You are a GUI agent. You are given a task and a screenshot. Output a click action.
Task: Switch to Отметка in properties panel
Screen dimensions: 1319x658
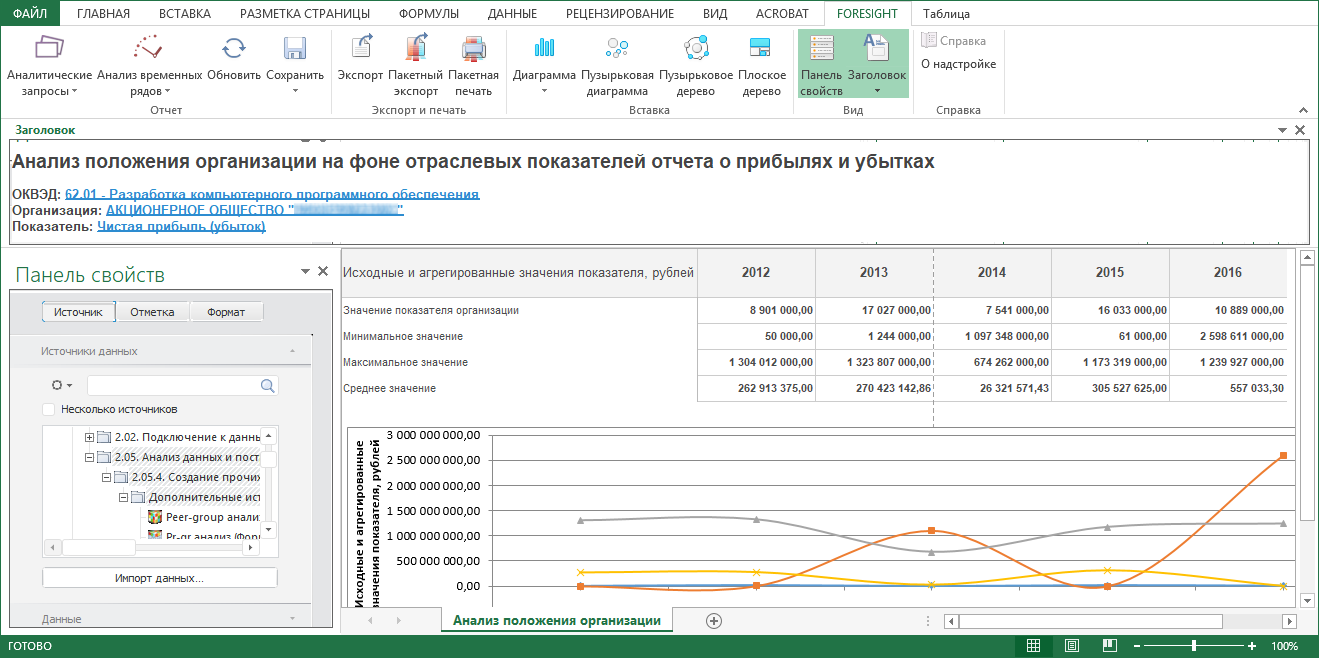pyautogui.click(x=152, y=312)
